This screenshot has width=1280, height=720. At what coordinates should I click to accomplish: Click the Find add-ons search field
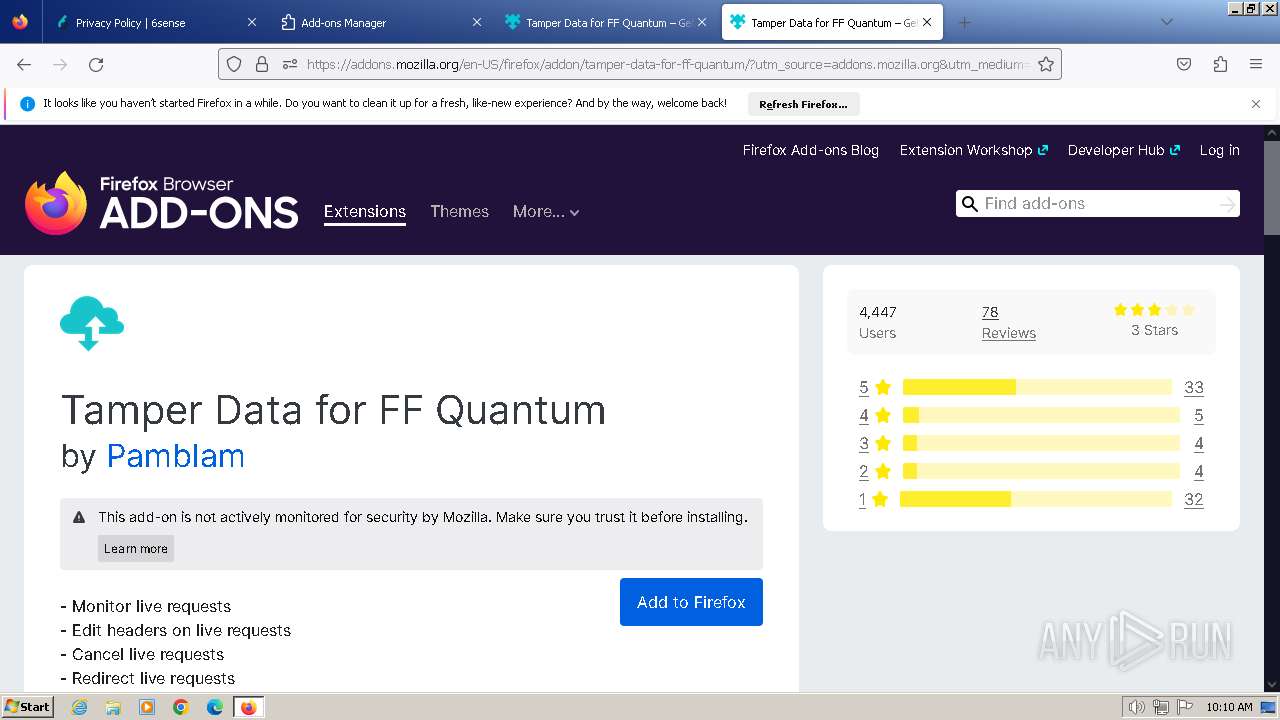coord(1097,203)
